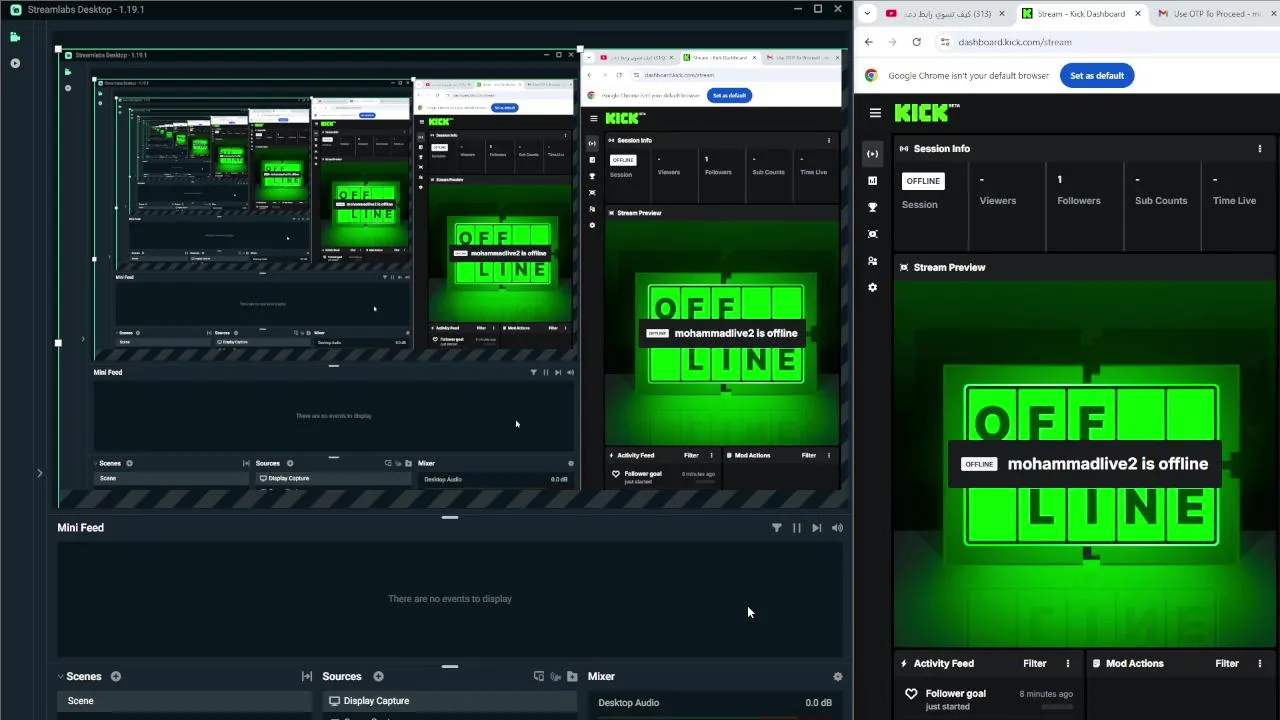Image resolution: width=1280 pixels, height=720 pixels.
Task: Click the audio-only sources icon in Sources panel
Action: (x=555, y=677)
